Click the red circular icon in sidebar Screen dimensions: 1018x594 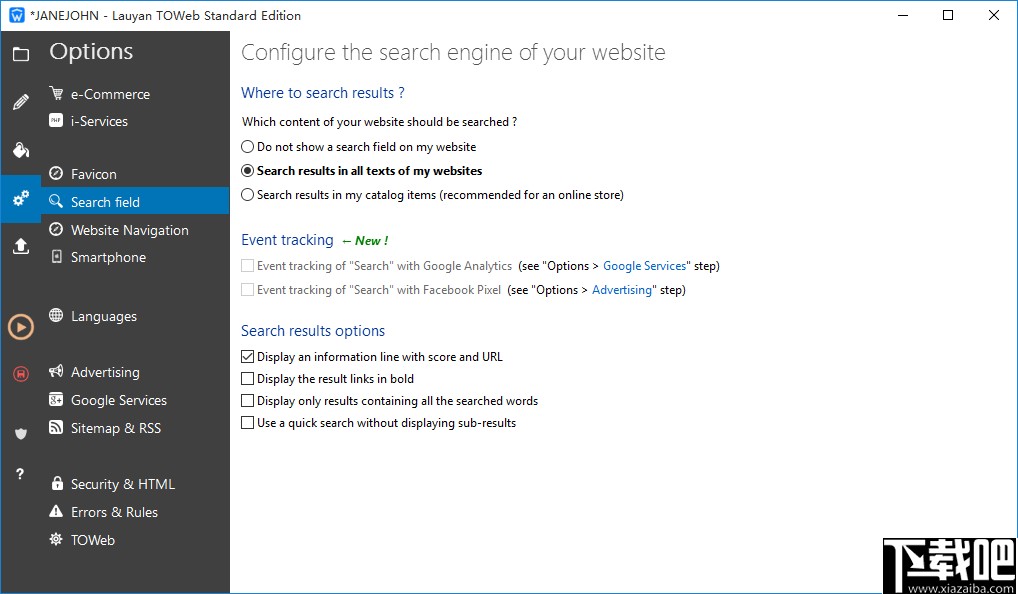tap(20, 373)
